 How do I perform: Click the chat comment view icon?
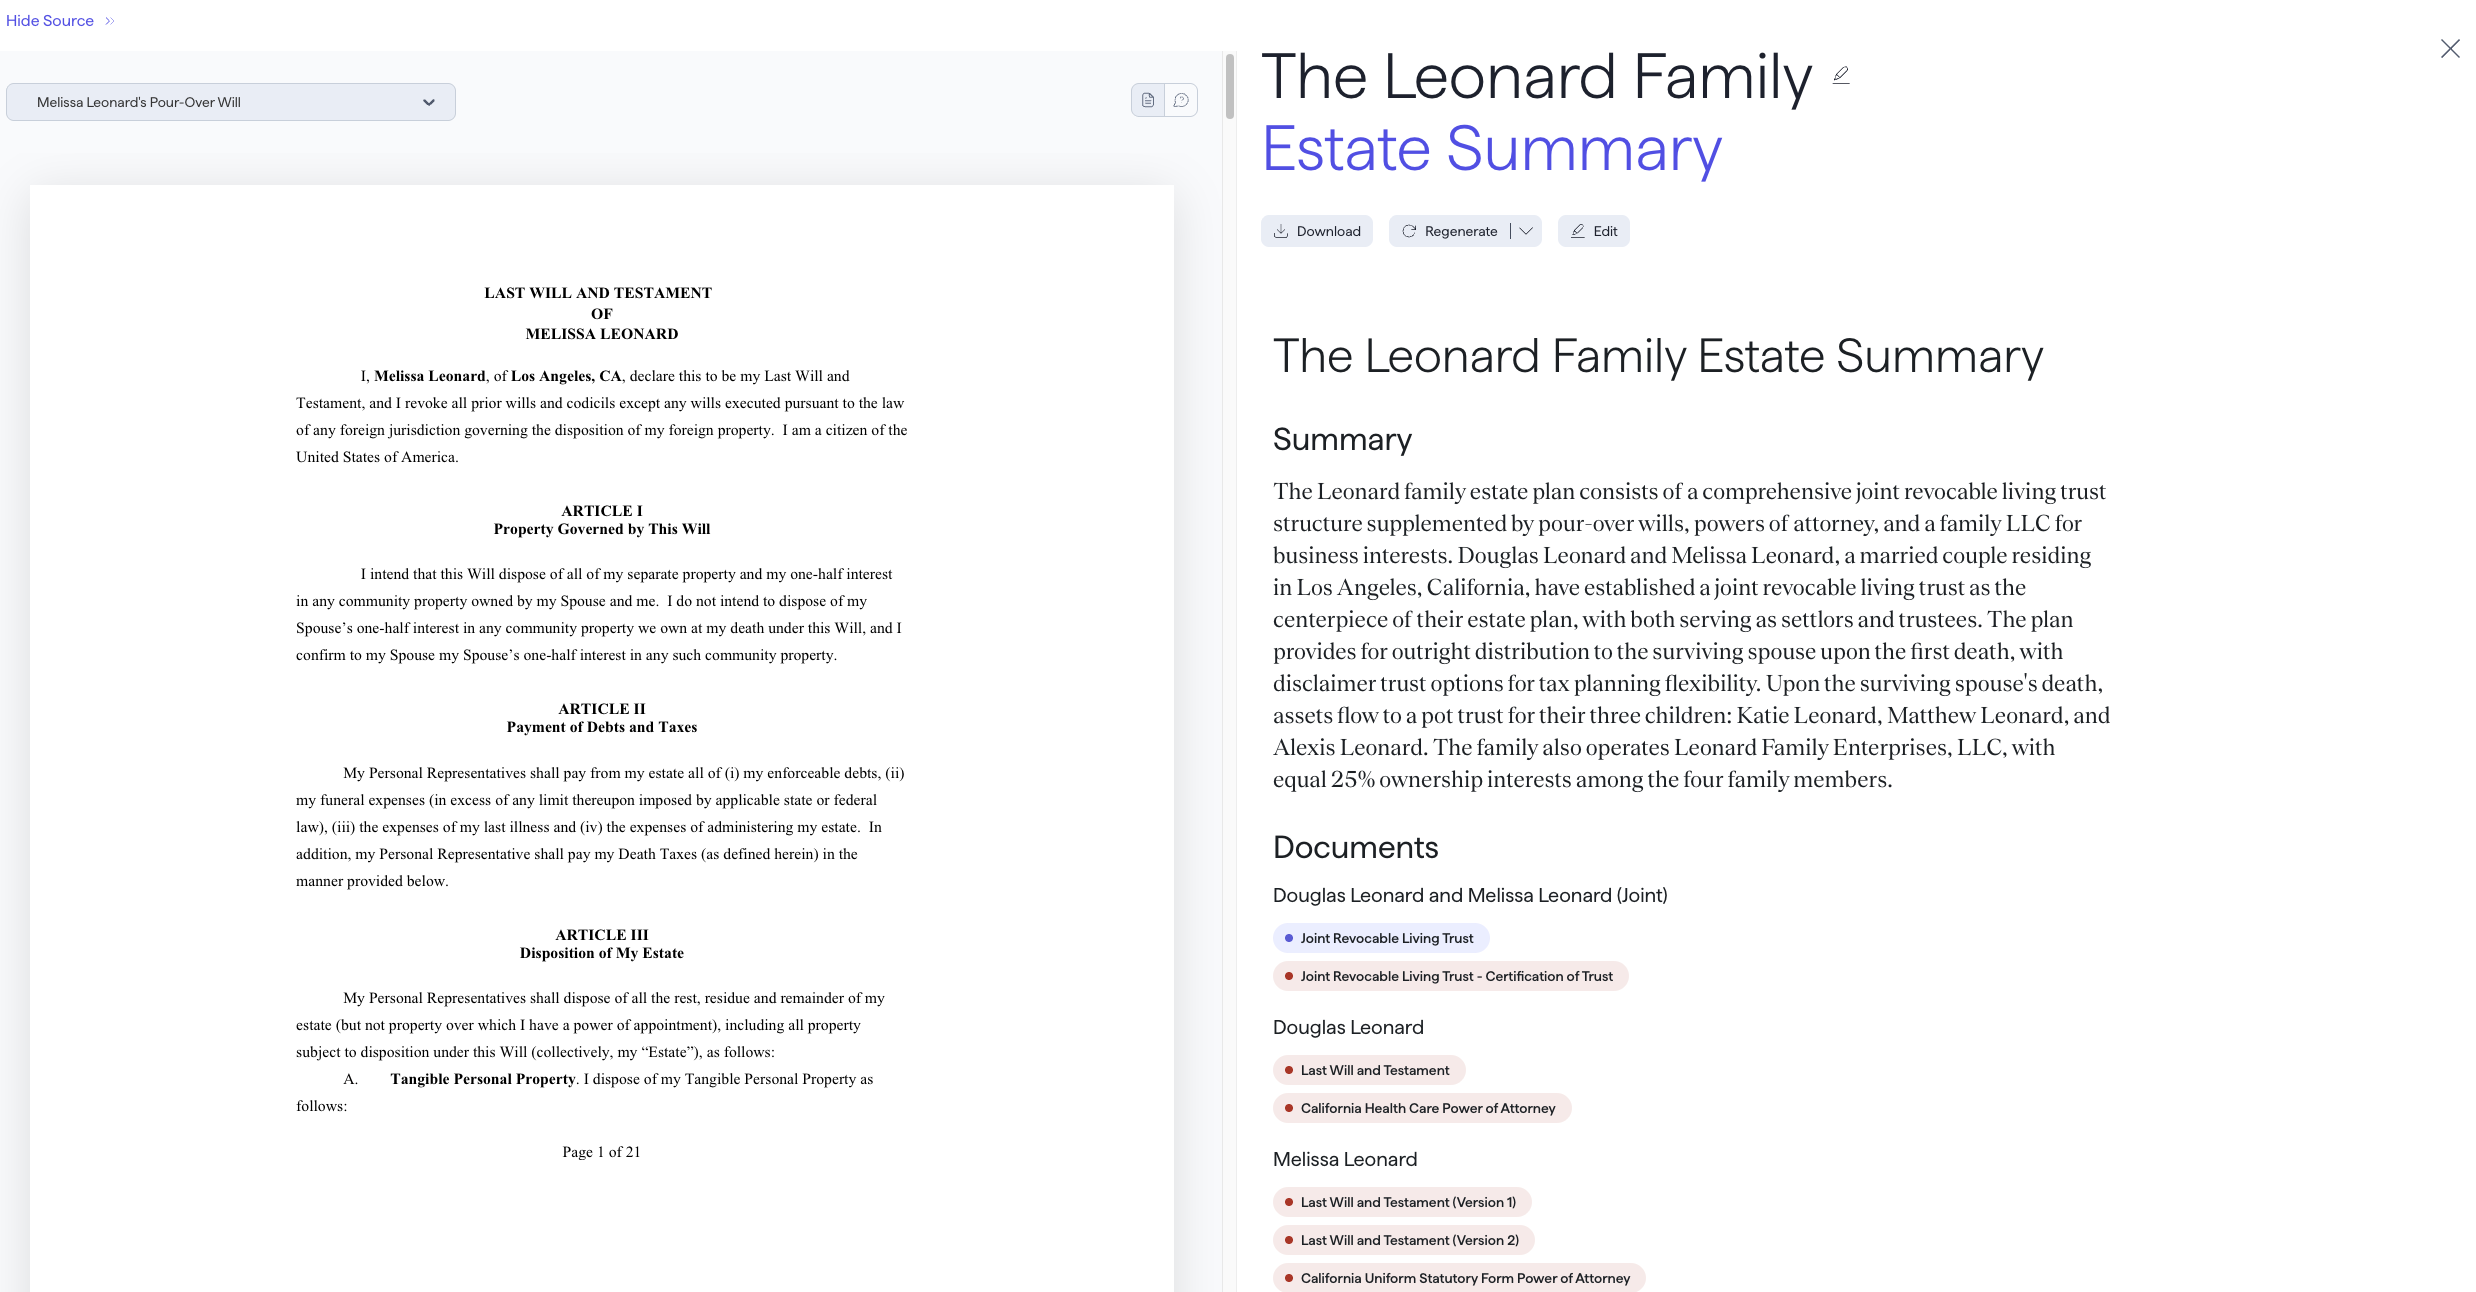tap(1181, 100)
